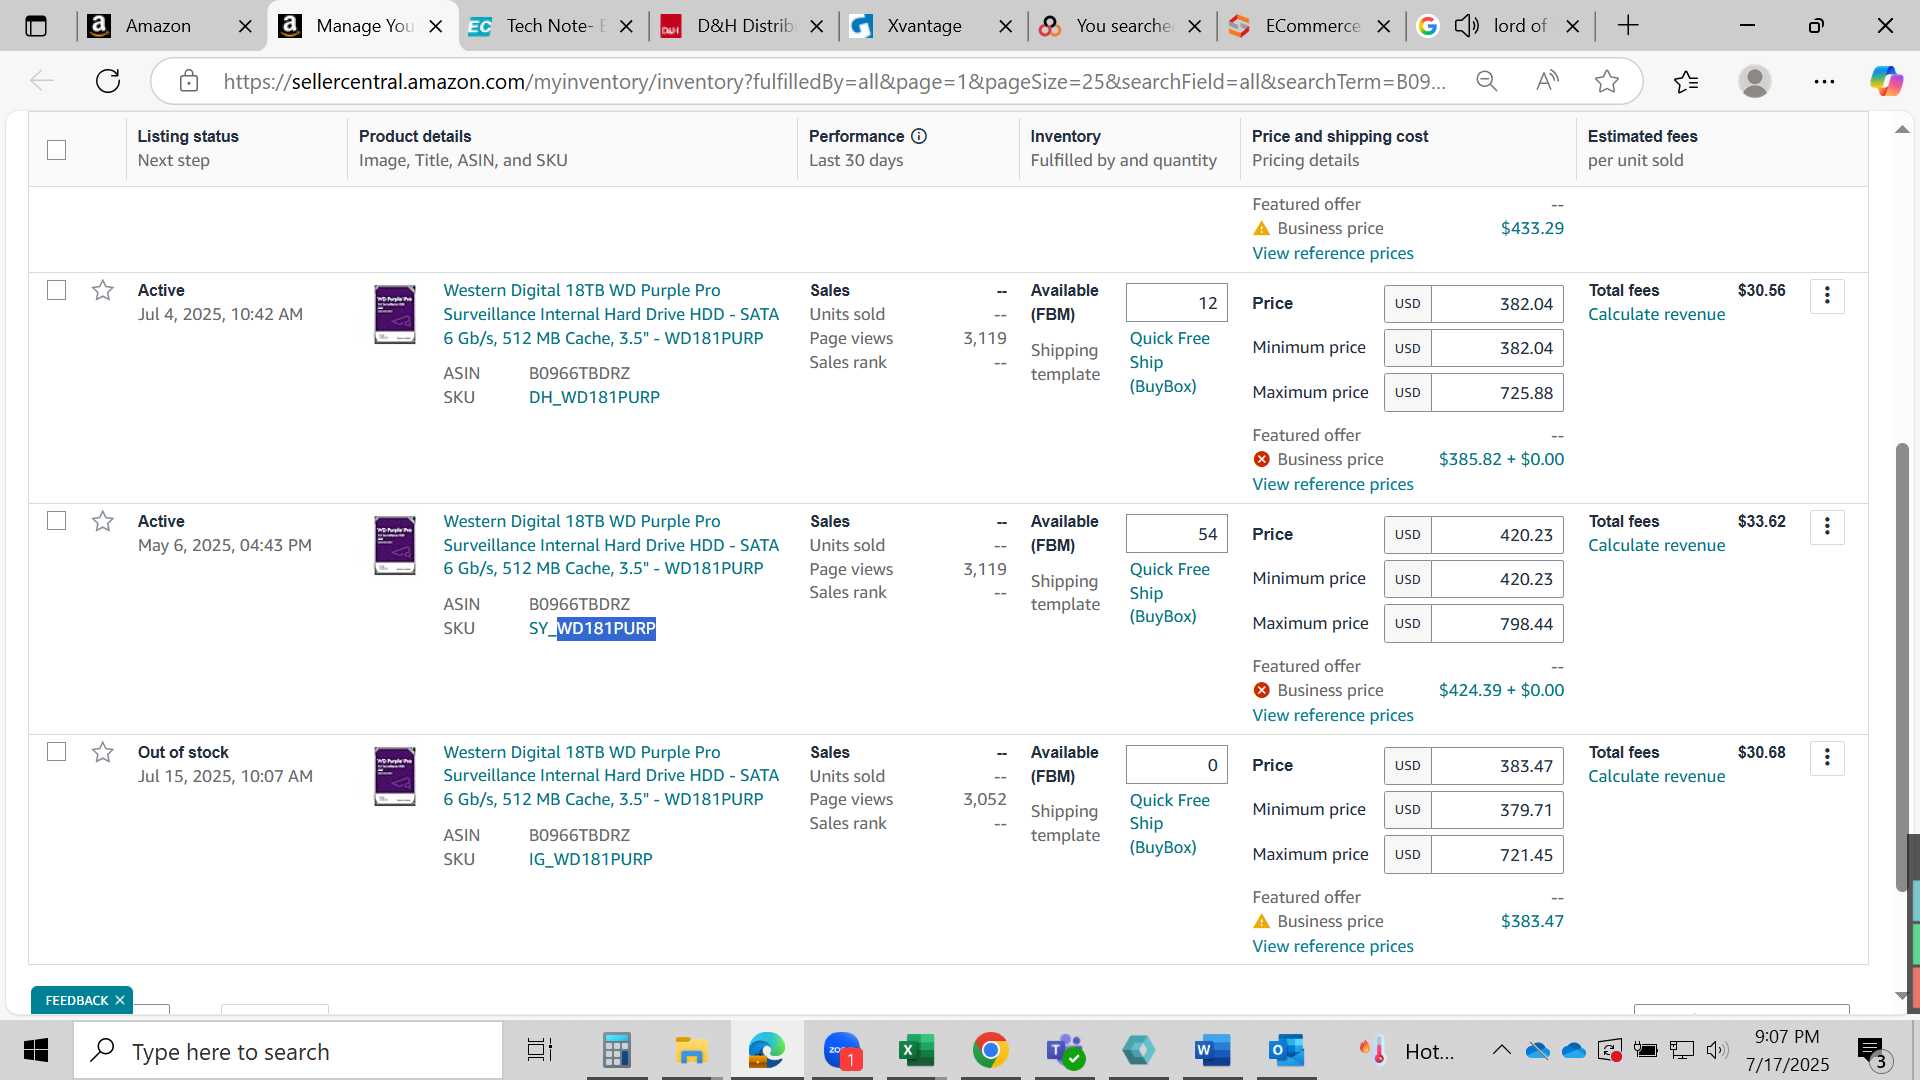Image resolution: width=1920 pixels, height=1080 pixels.
Task: Select the DH_WD181PURP listing checkbox
Action: (x=57, y=290)
